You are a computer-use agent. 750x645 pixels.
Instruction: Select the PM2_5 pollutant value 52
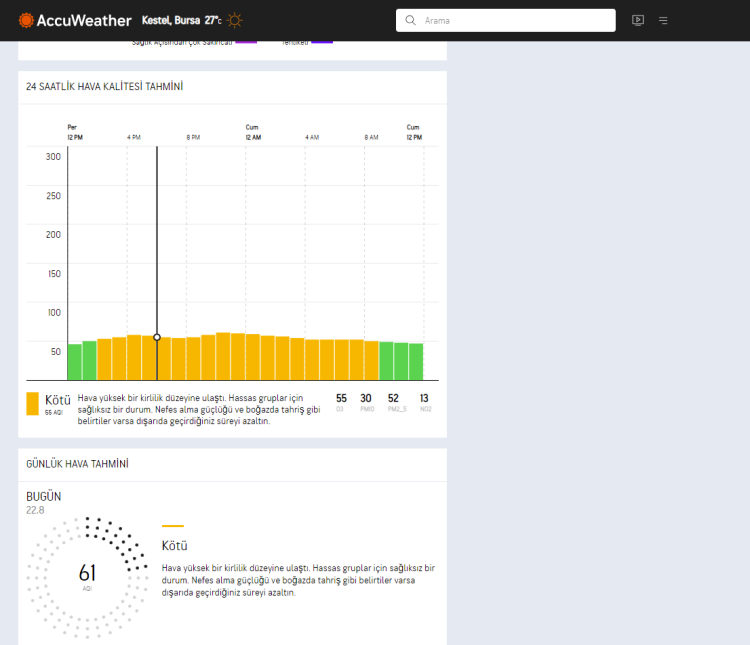point(393,399)
